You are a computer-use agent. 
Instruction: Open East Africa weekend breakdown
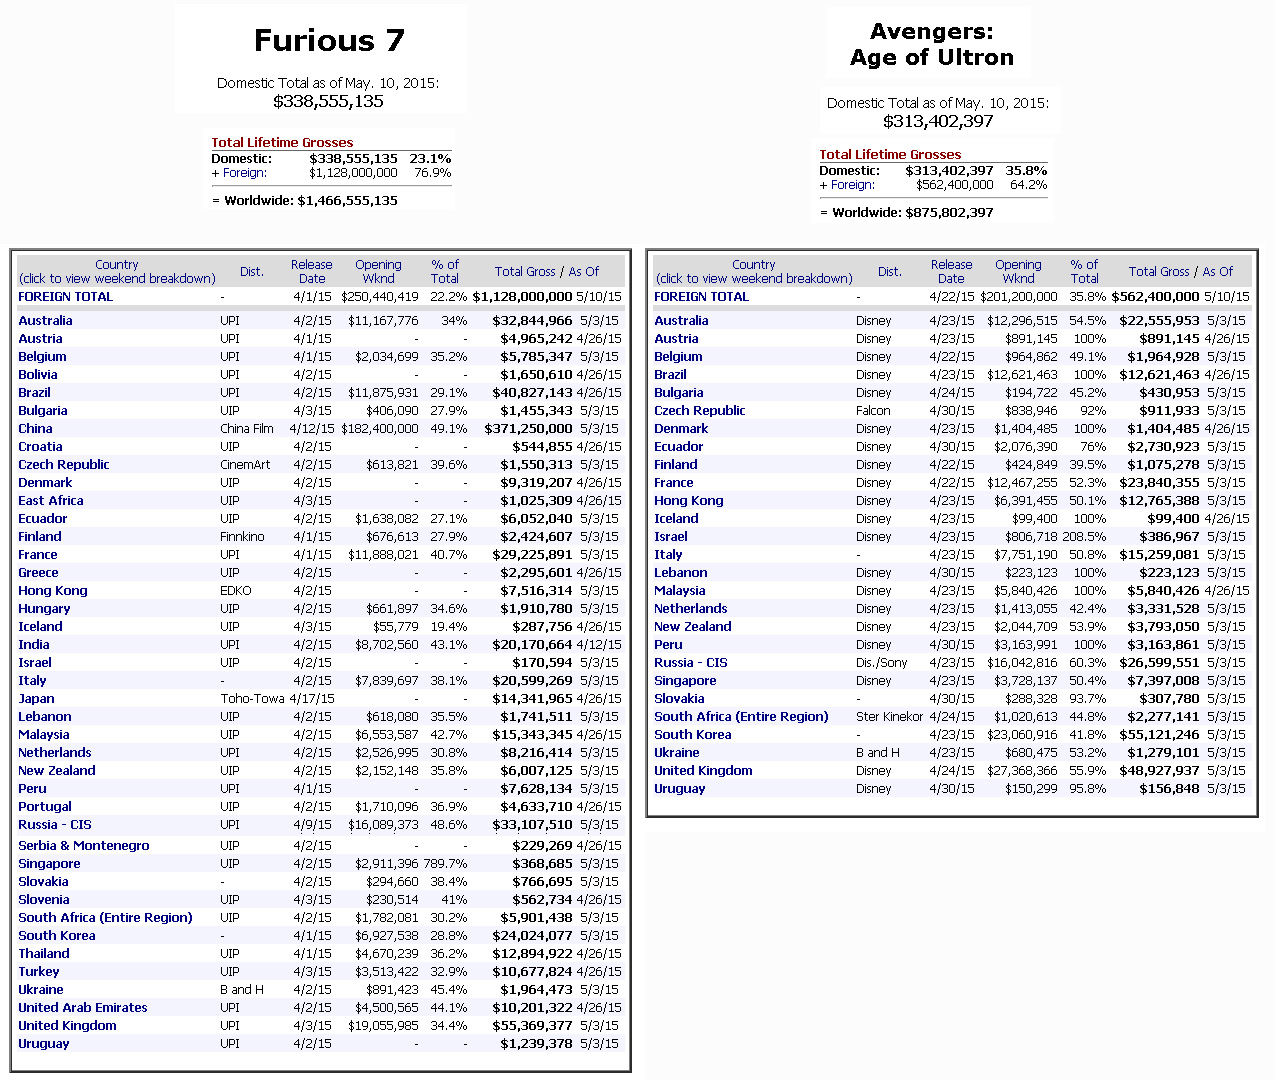pos(51,501)
